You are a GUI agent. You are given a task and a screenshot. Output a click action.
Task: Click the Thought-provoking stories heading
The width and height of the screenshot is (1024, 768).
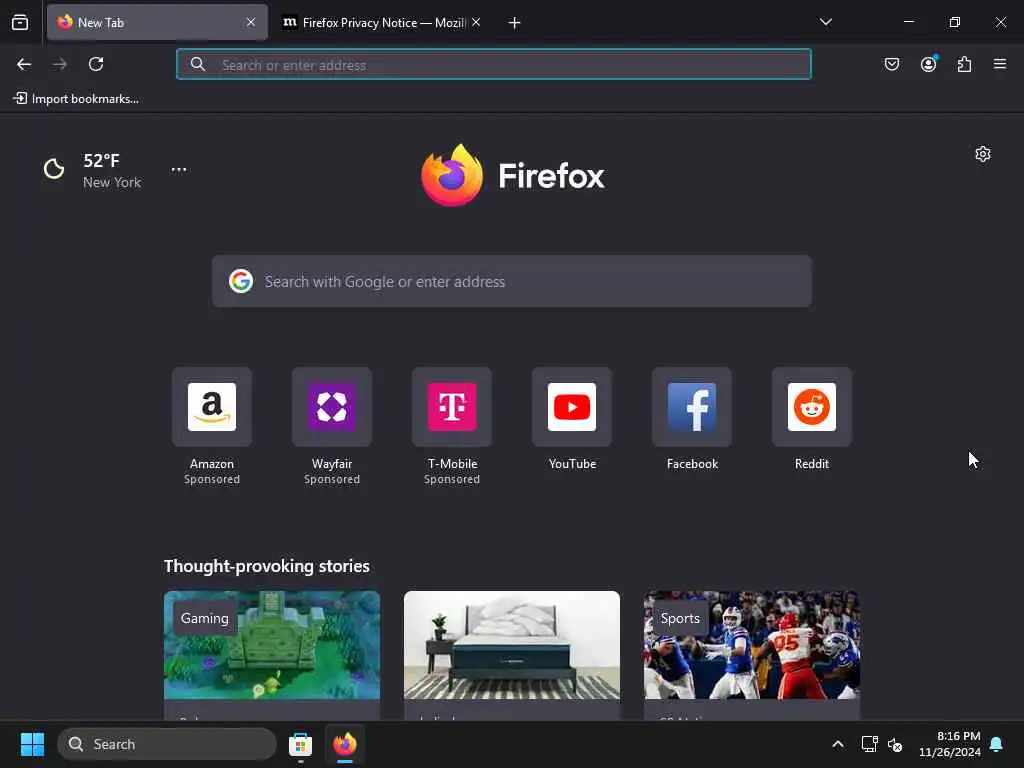click(x=266, y=566)
